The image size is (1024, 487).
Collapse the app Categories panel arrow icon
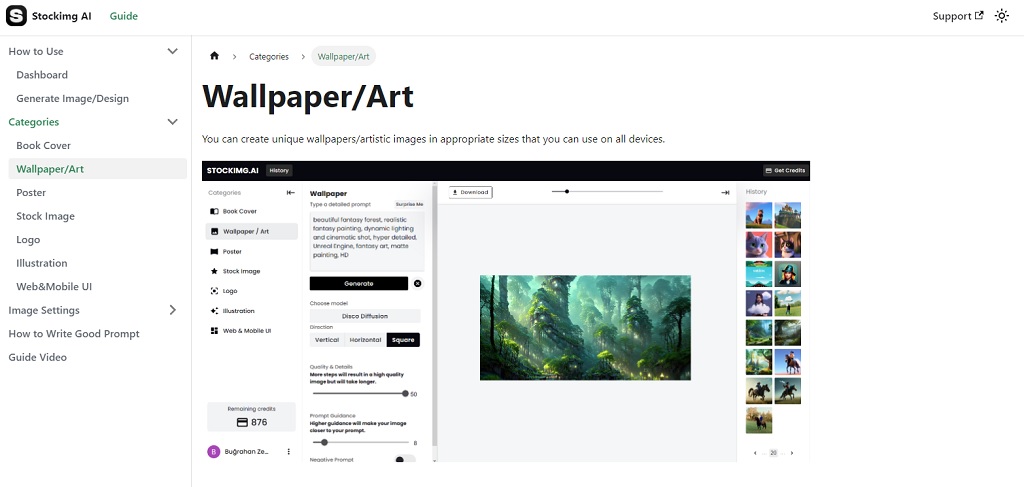click(x=291, y=193)
